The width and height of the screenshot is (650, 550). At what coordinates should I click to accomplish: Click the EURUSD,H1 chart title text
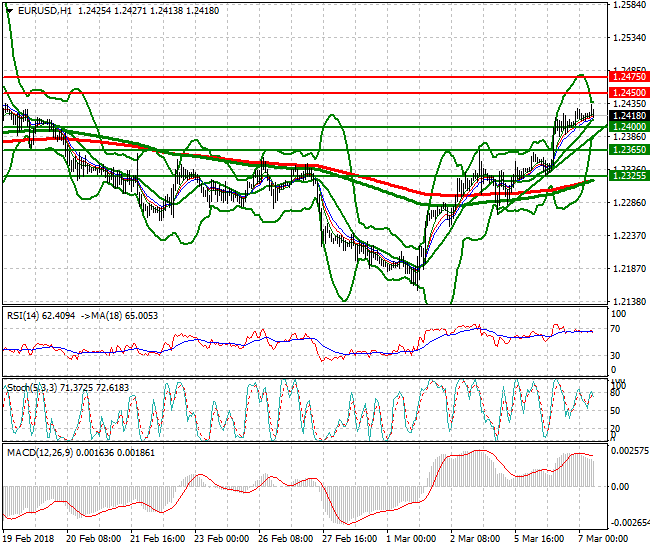[x=46, y=10]
